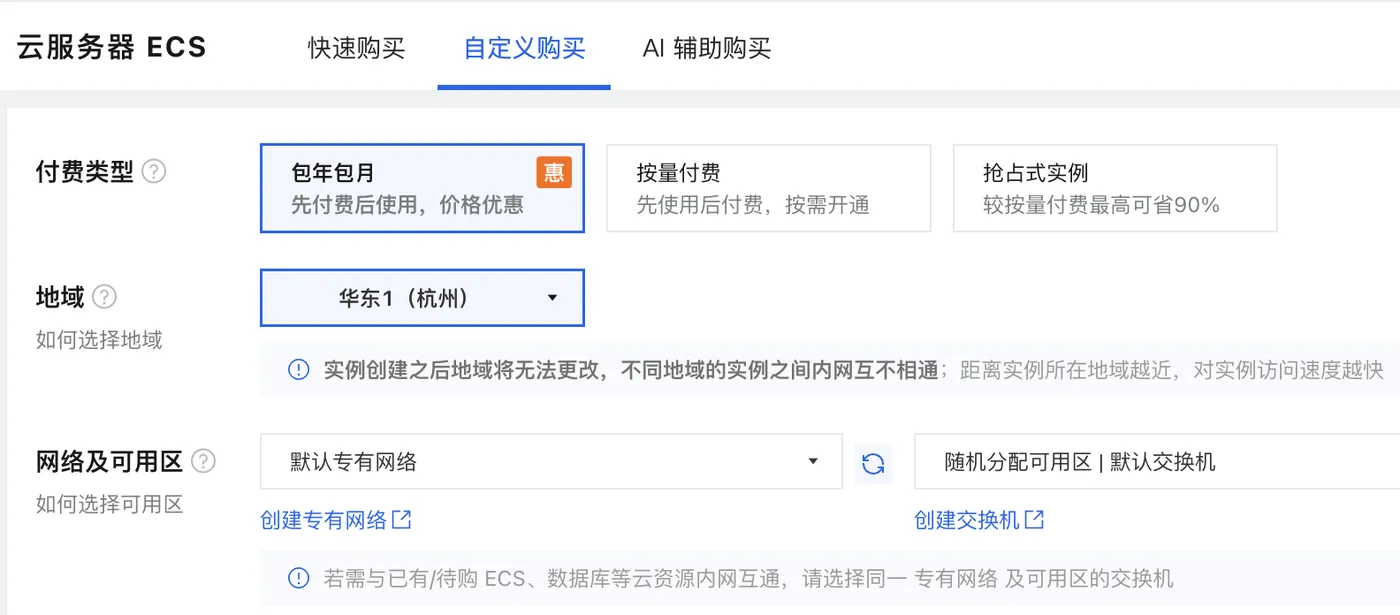Click the 如何选择地域 help link

[x=99, y=340]
